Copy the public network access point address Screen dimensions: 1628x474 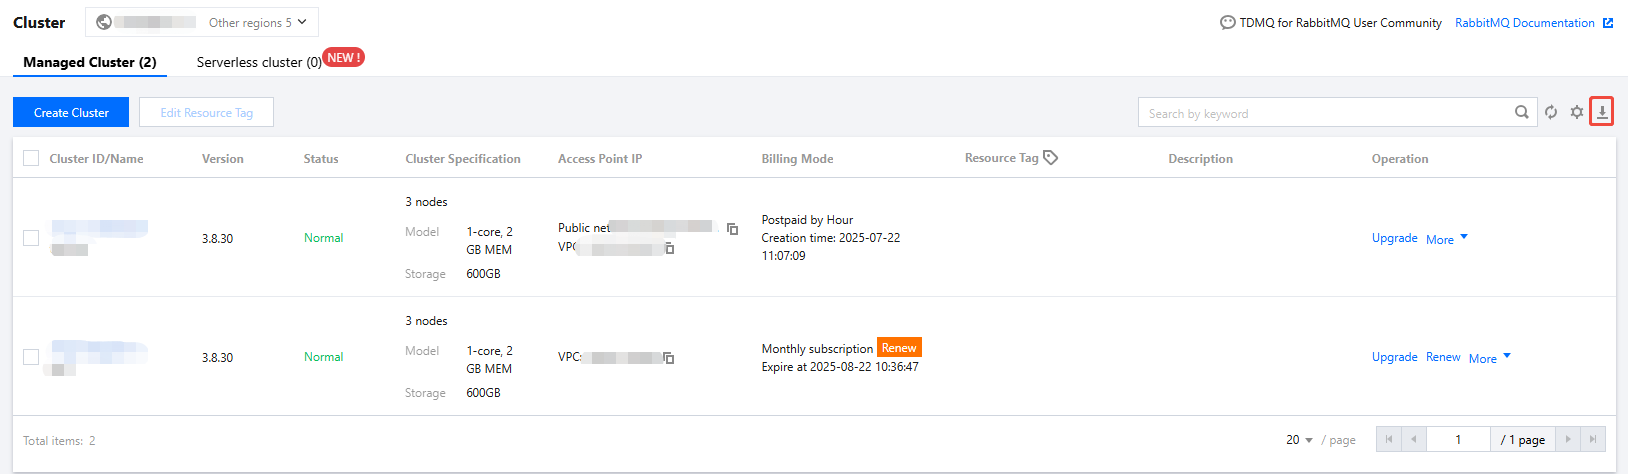[733, 229]
